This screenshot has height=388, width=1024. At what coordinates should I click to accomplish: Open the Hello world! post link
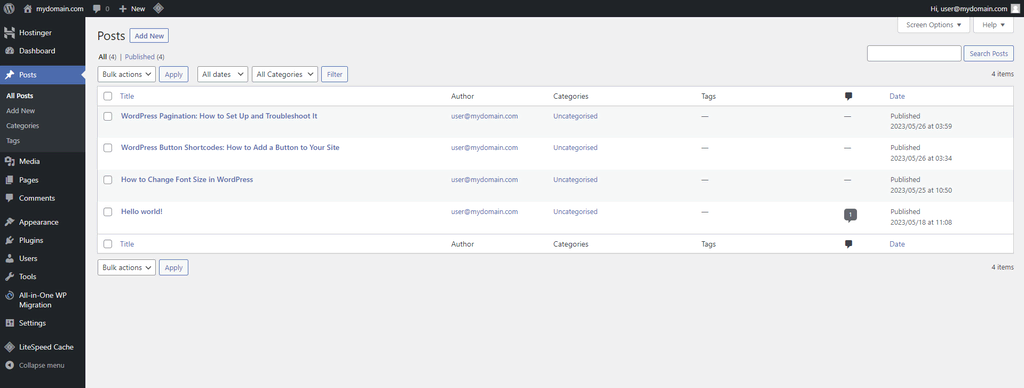pos(142,212)
